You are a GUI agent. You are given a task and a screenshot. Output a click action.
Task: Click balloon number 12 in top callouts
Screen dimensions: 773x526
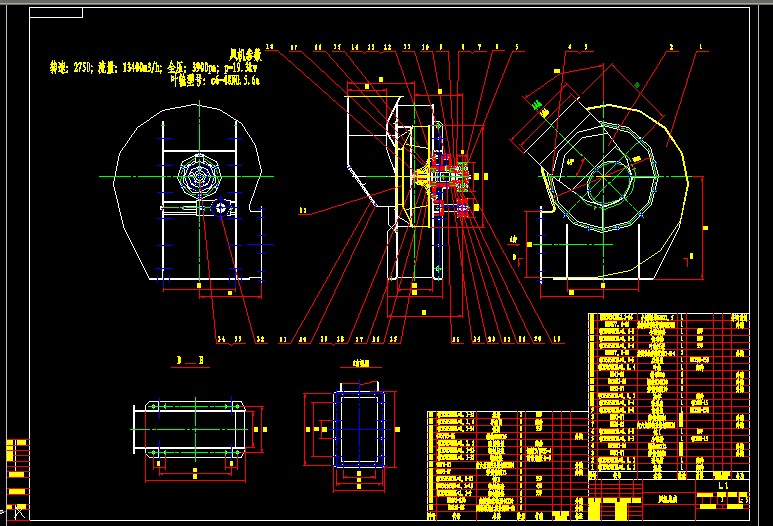(x=387, y=47)
